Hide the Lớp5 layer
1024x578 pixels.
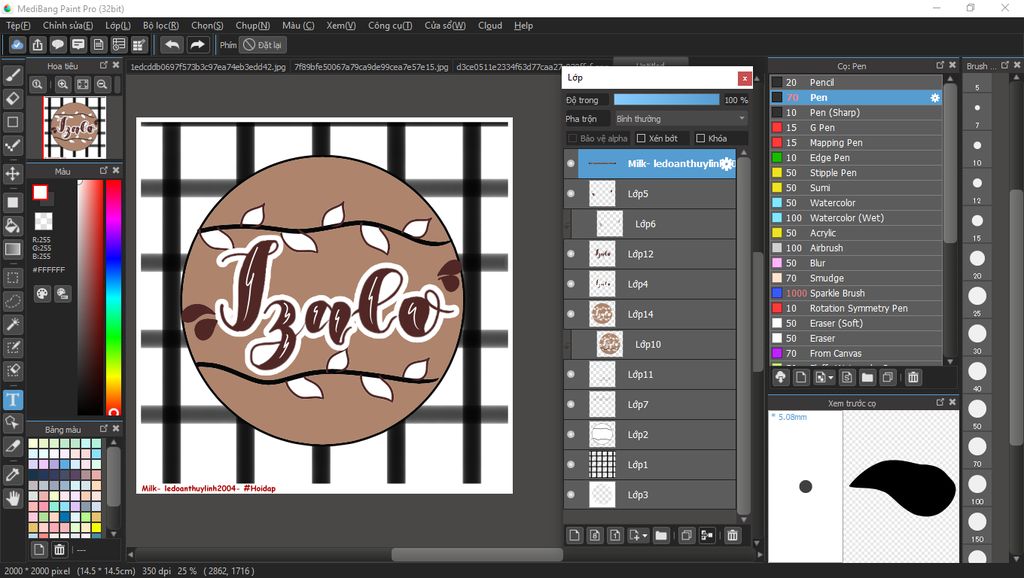tap(571, 193)
